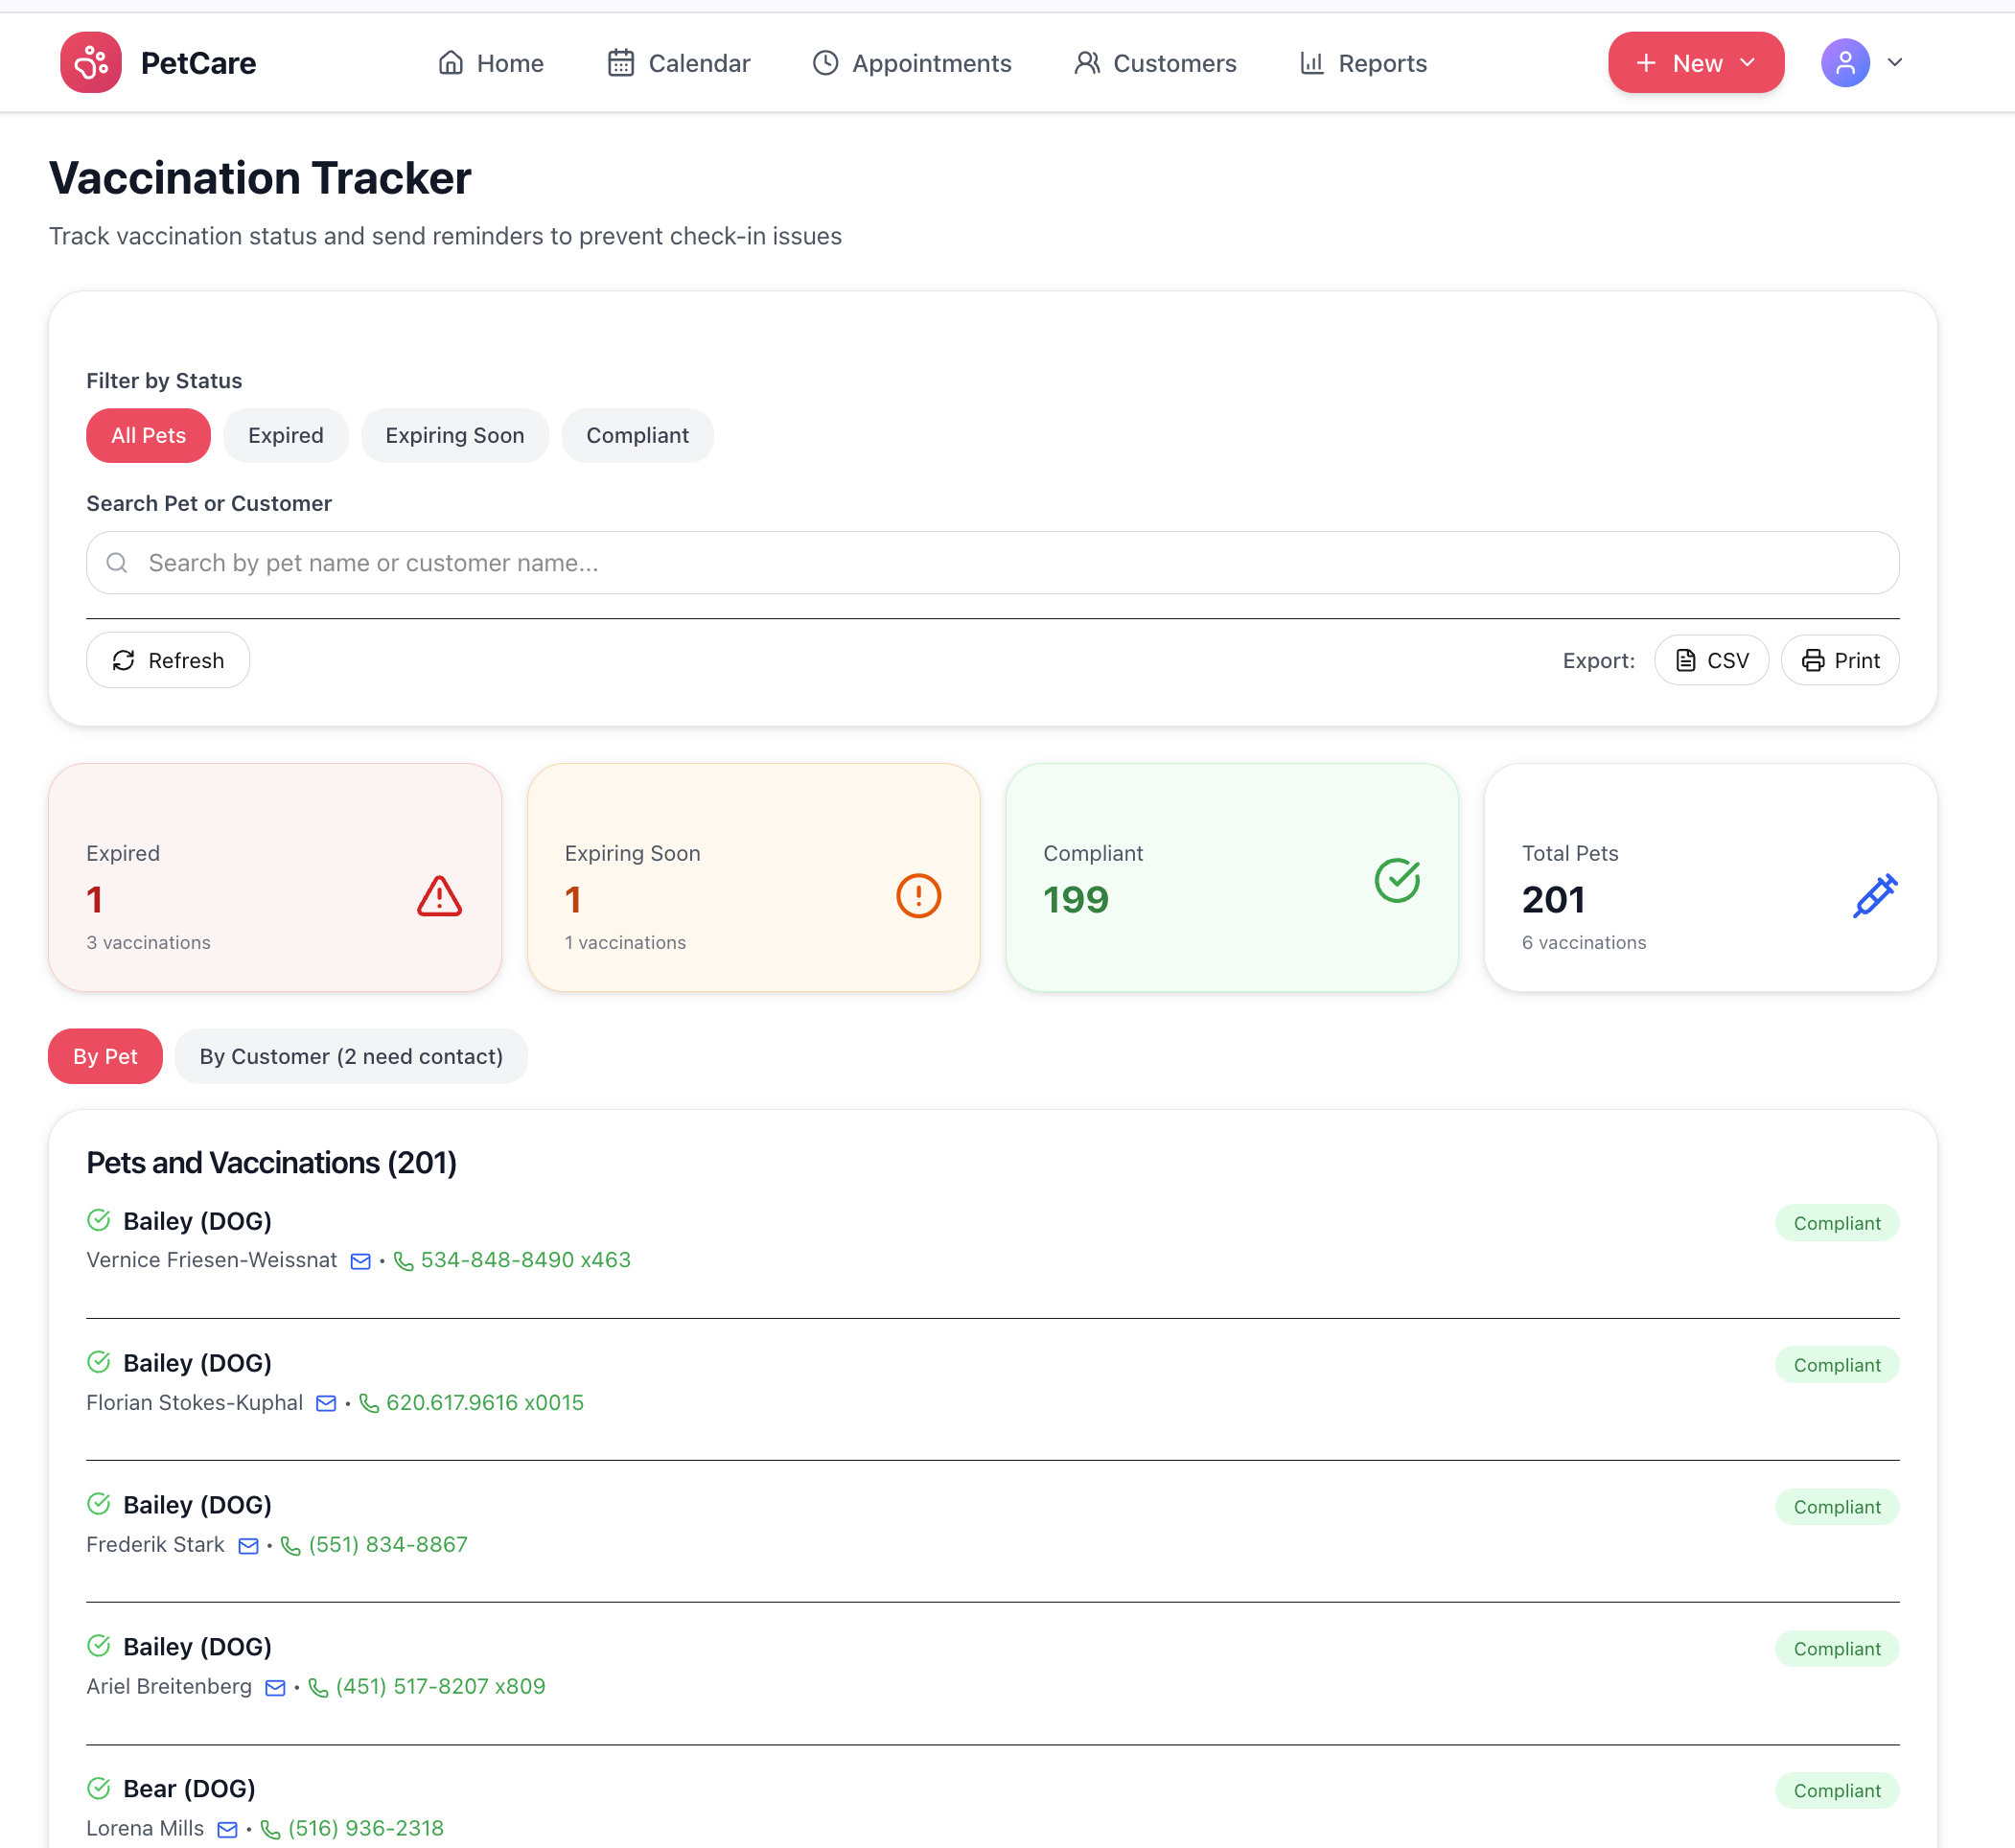Click the warning triangle on Expired card

pos(438,896)
